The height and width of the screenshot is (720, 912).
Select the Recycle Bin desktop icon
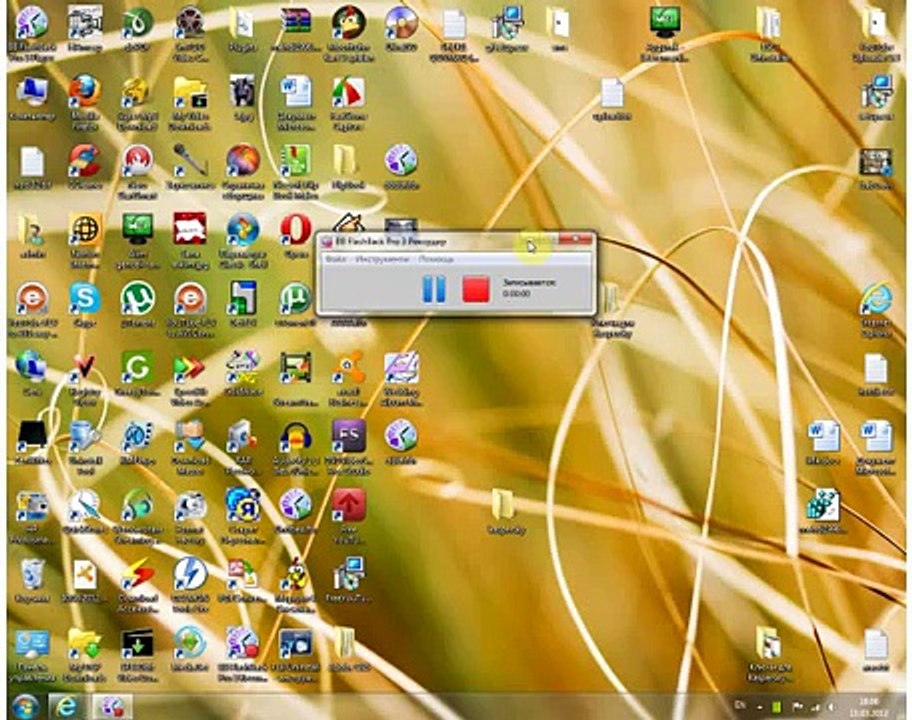31,580
